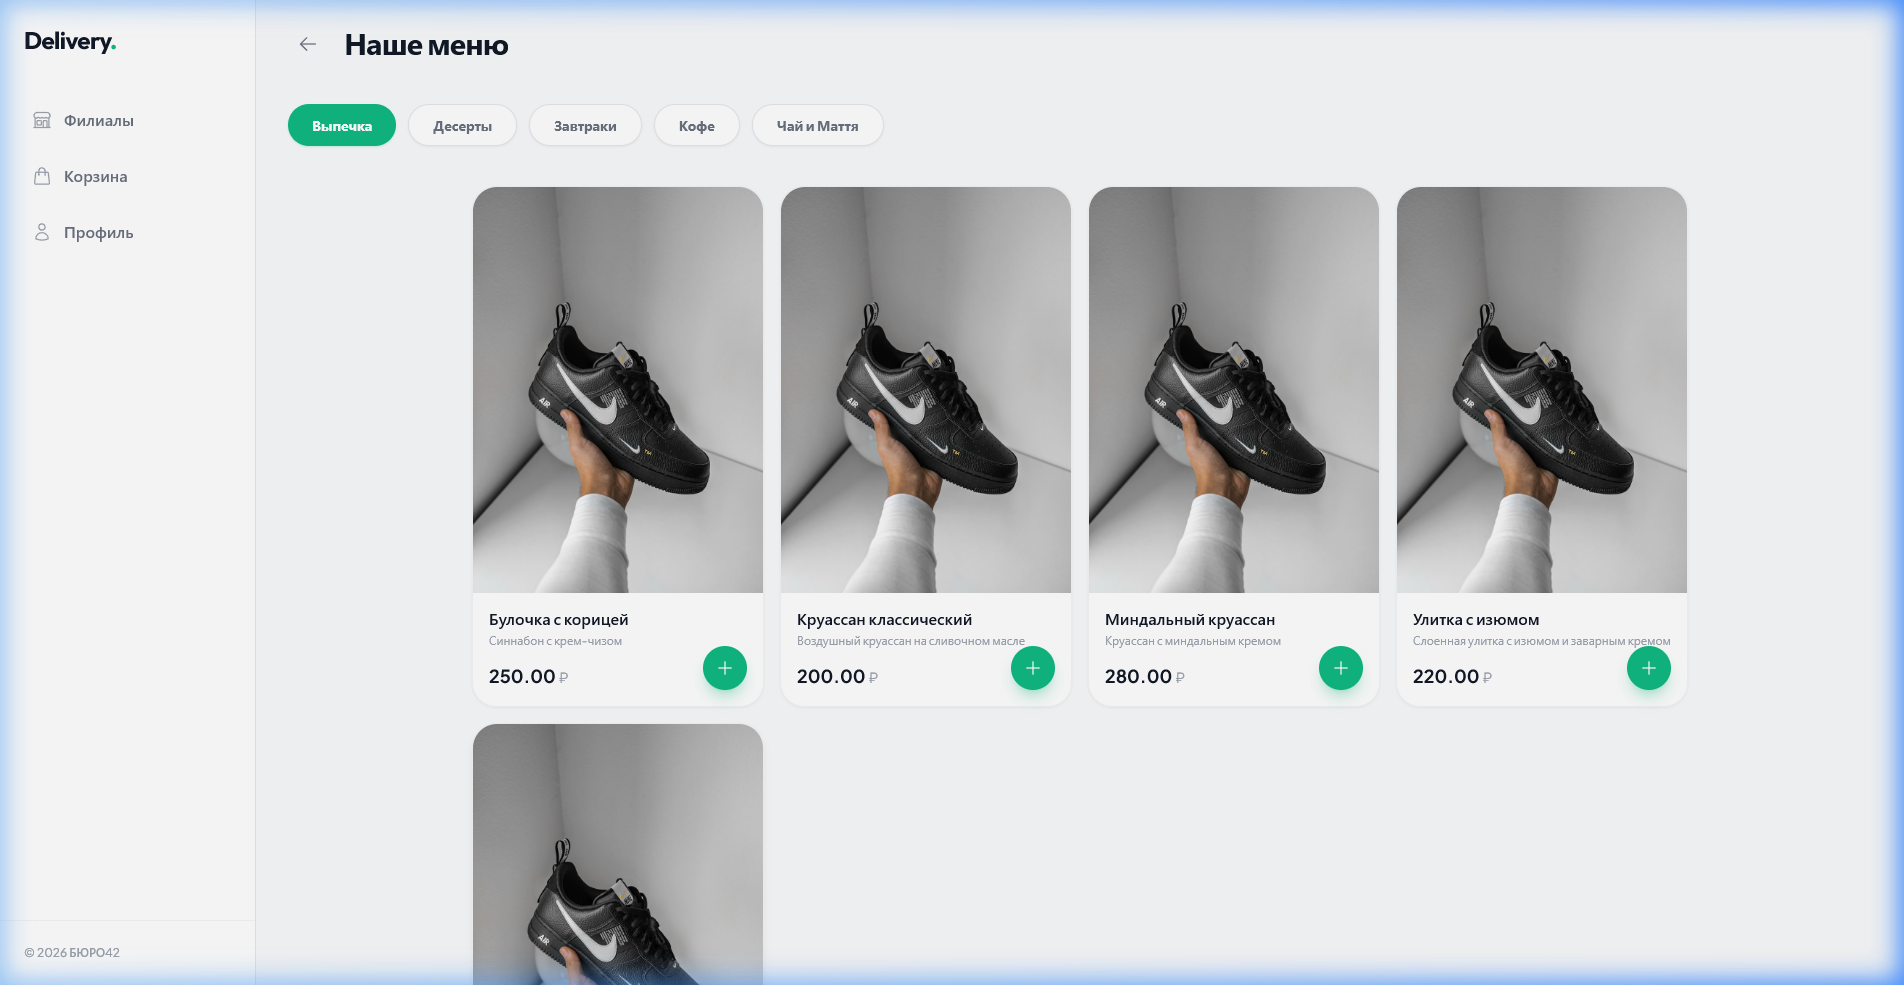The width and height of the screenshot is (1904, 985).
Task: Go to Филиалы in the sidebar
Action: click(99, 120)
